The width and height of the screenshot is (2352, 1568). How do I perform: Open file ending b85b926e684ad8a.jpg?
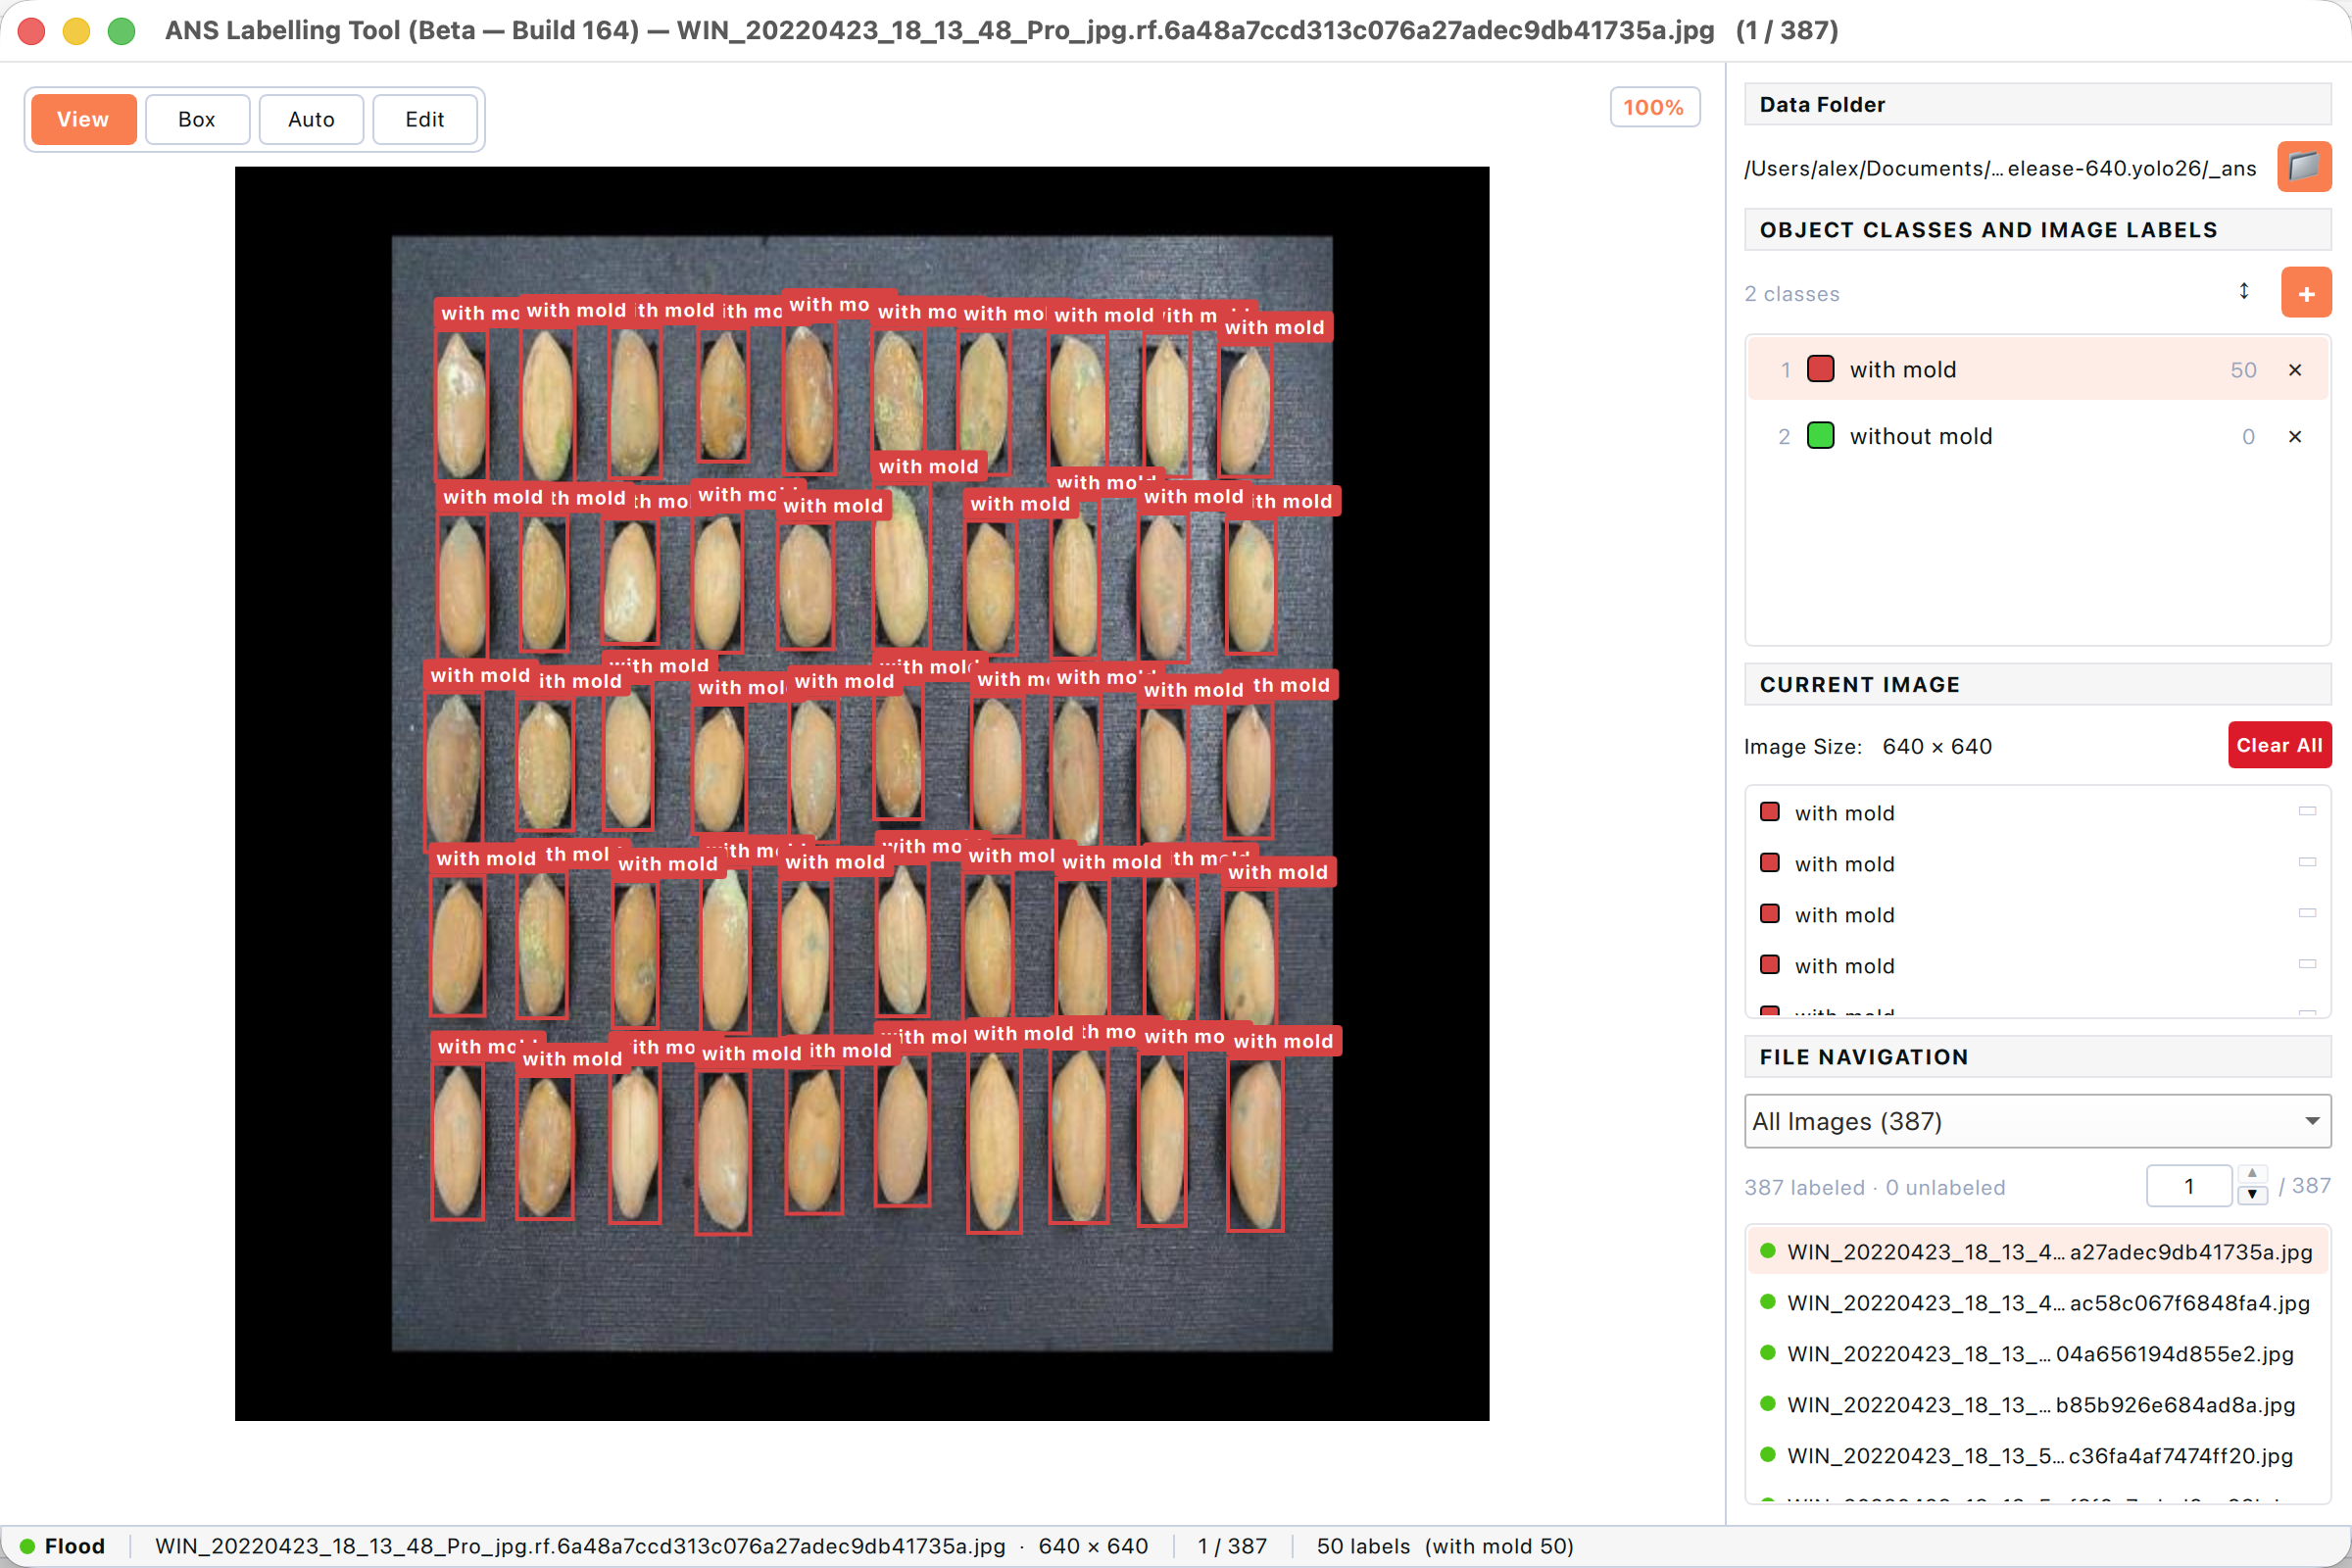click(x=2037, y=1405)
